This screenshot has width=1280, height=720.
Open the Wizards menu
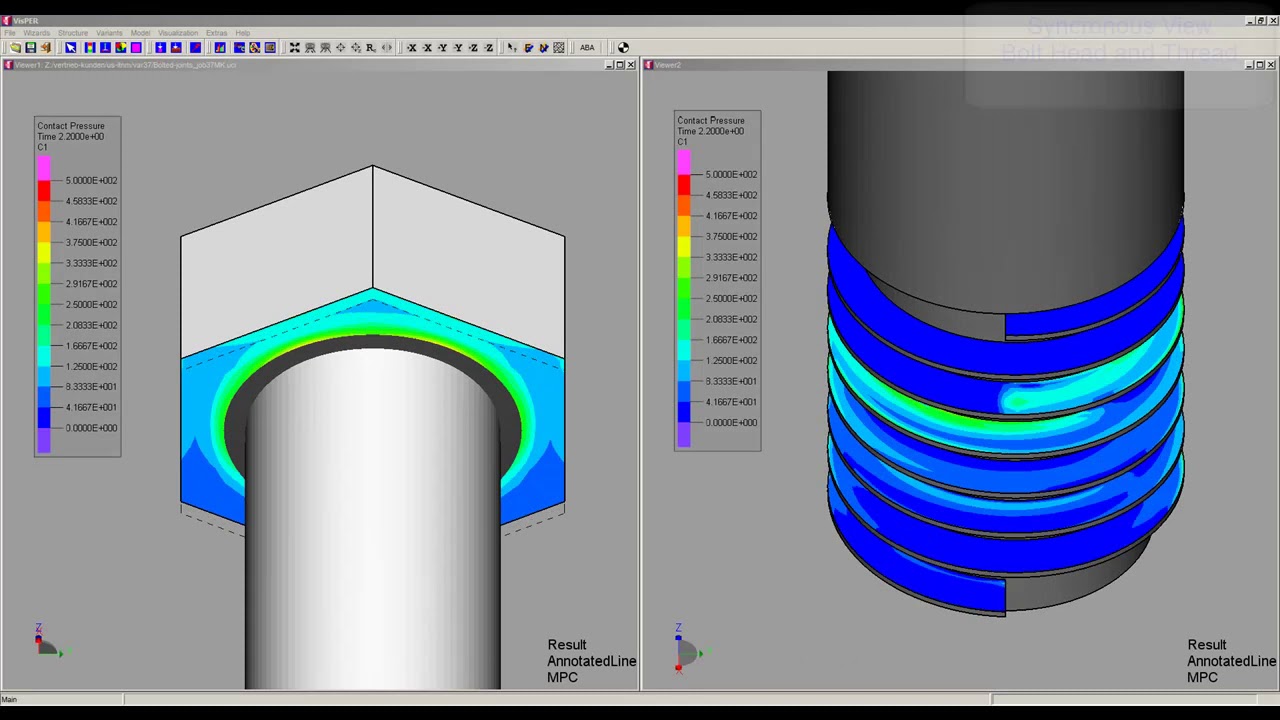[x=36, y=33]
